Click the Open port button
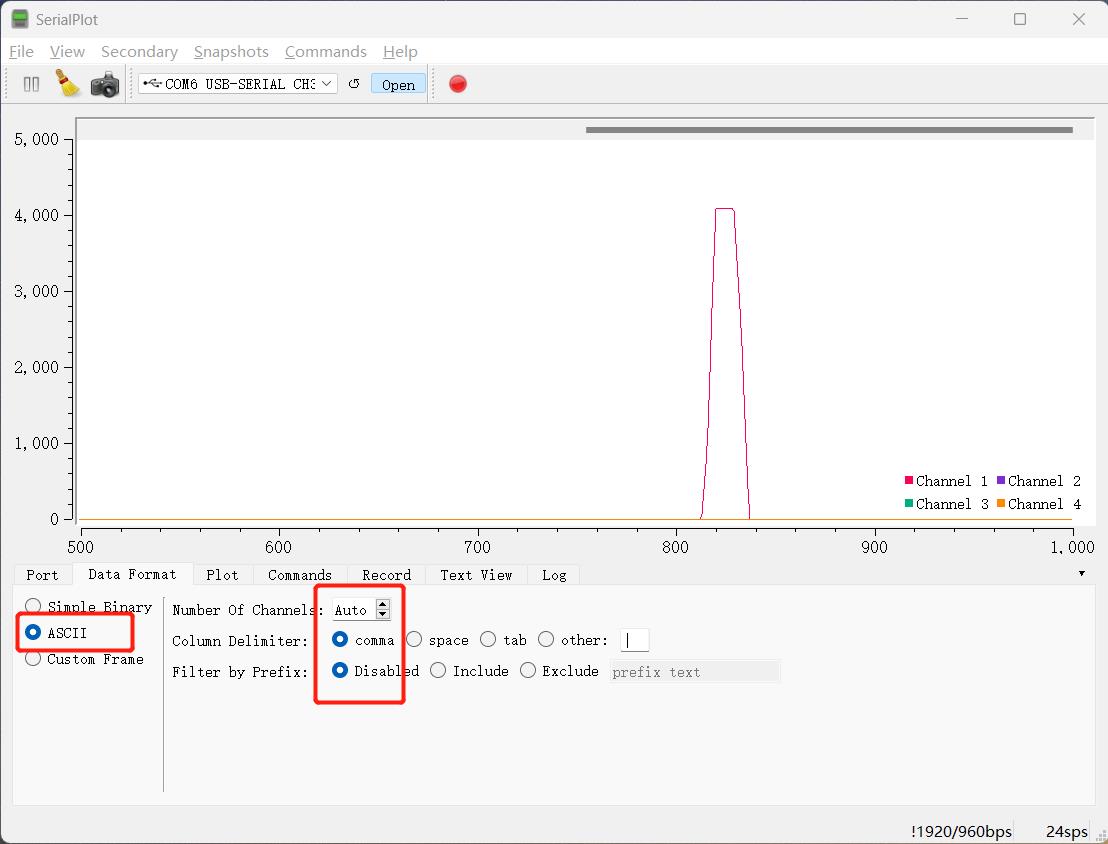This screenshot has width=1108, height=844. pos(399,84)
